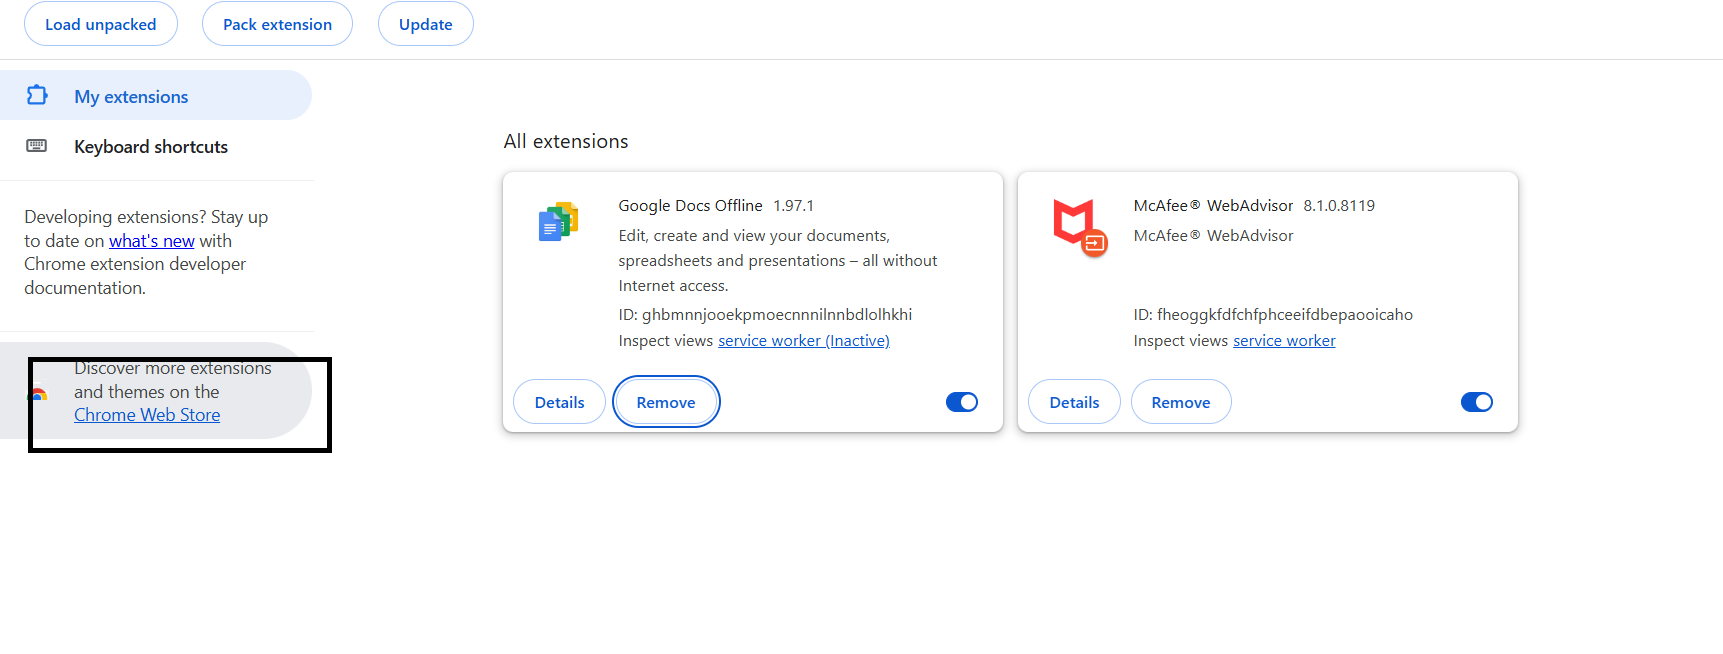Viewport: 1723px width, 654px height.
Task: Open Details for Google Docs Offline
Action: pos(559,402)
